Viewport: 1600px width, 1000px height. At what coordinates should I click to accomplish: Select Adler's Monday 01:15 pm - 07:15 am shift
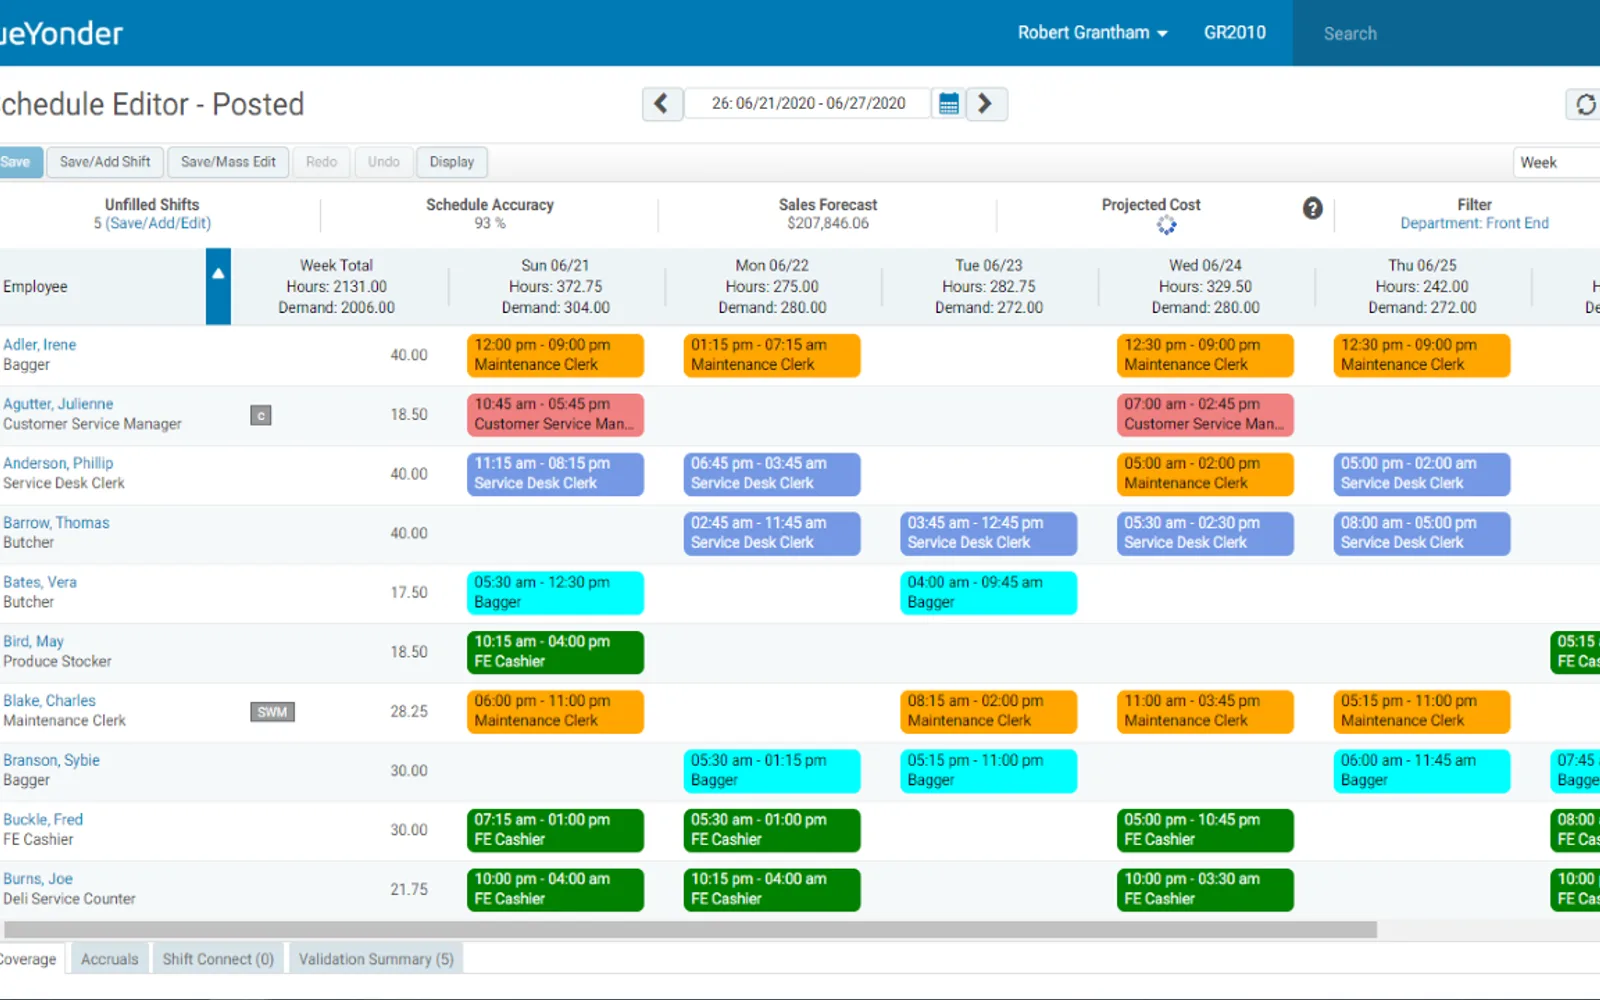point(772,355)
